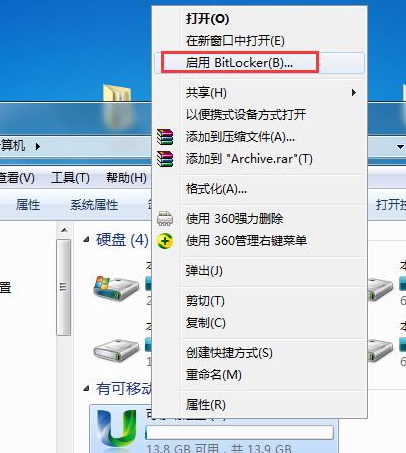The width and height of the screenshot is (406, 453).
Task: Collapse the removable storage devices group triangle
Action: point(86,388)
